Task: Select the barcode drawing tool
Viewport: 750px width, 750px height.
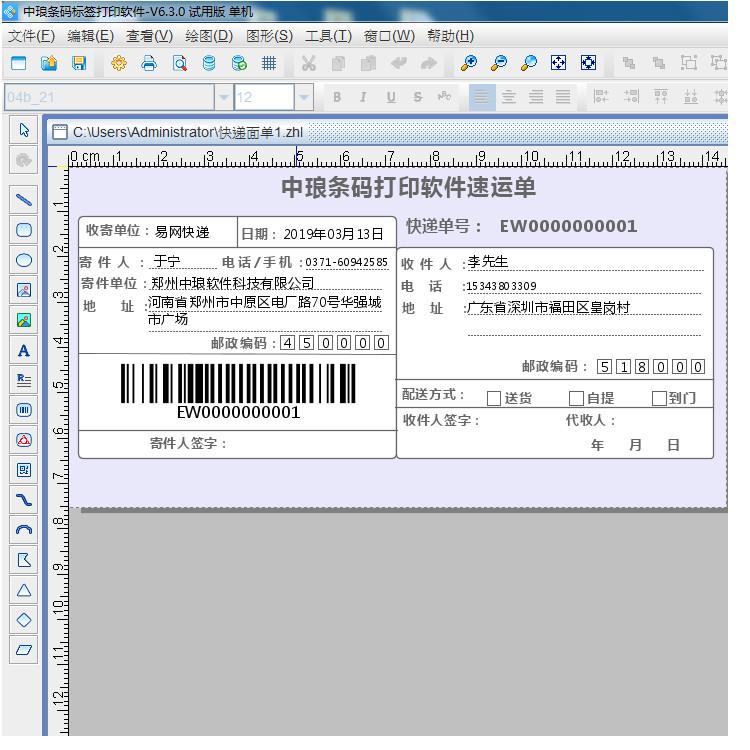Action: [24, 410]
